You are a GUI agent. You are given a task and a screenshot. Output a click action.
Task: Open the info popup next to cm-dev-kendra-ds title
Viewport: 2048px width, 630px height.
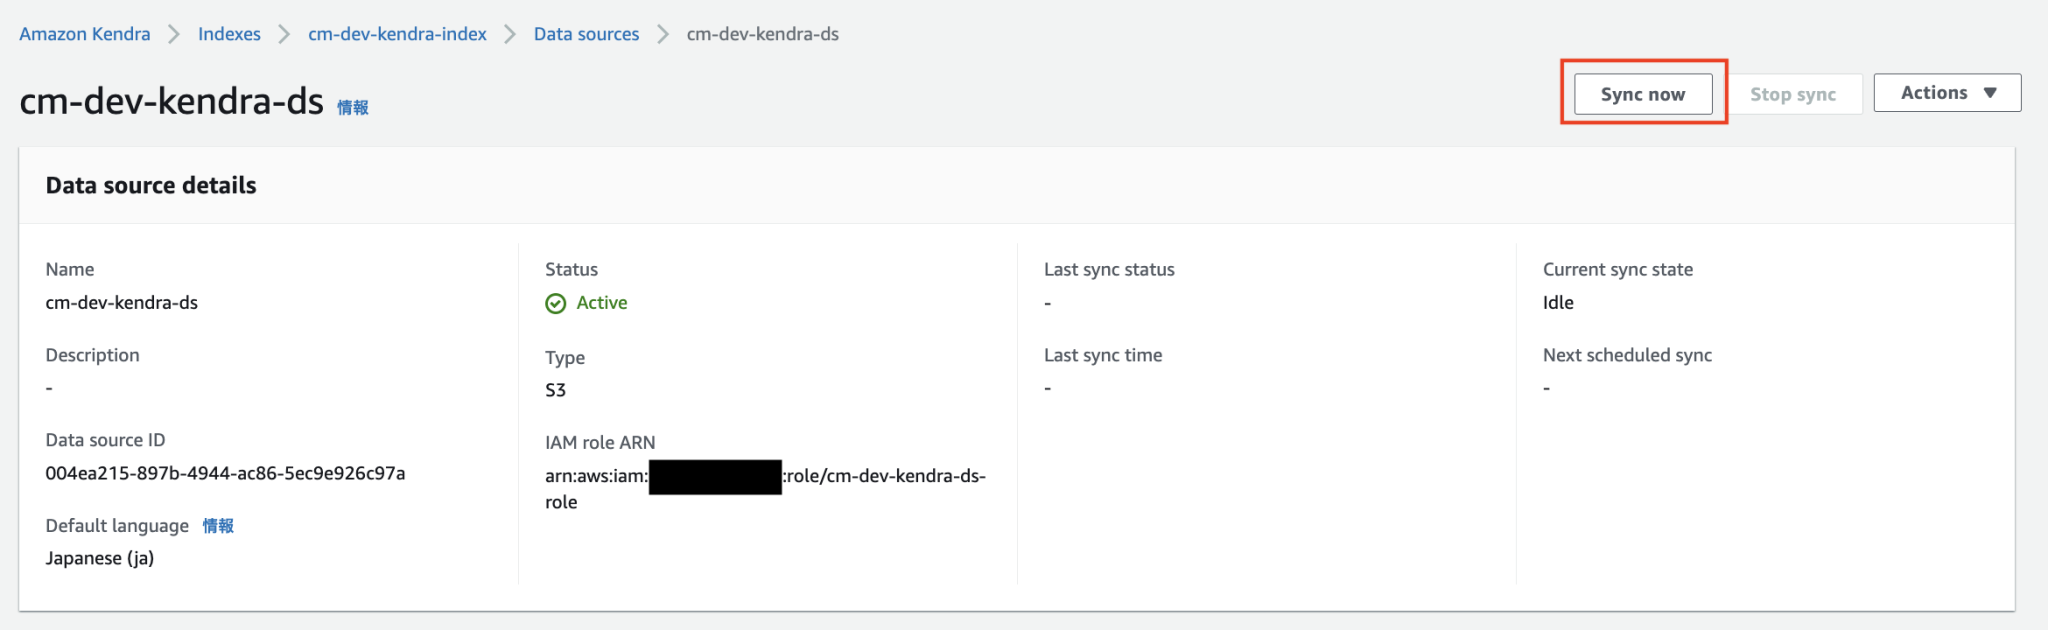click(x=353, y=106)
